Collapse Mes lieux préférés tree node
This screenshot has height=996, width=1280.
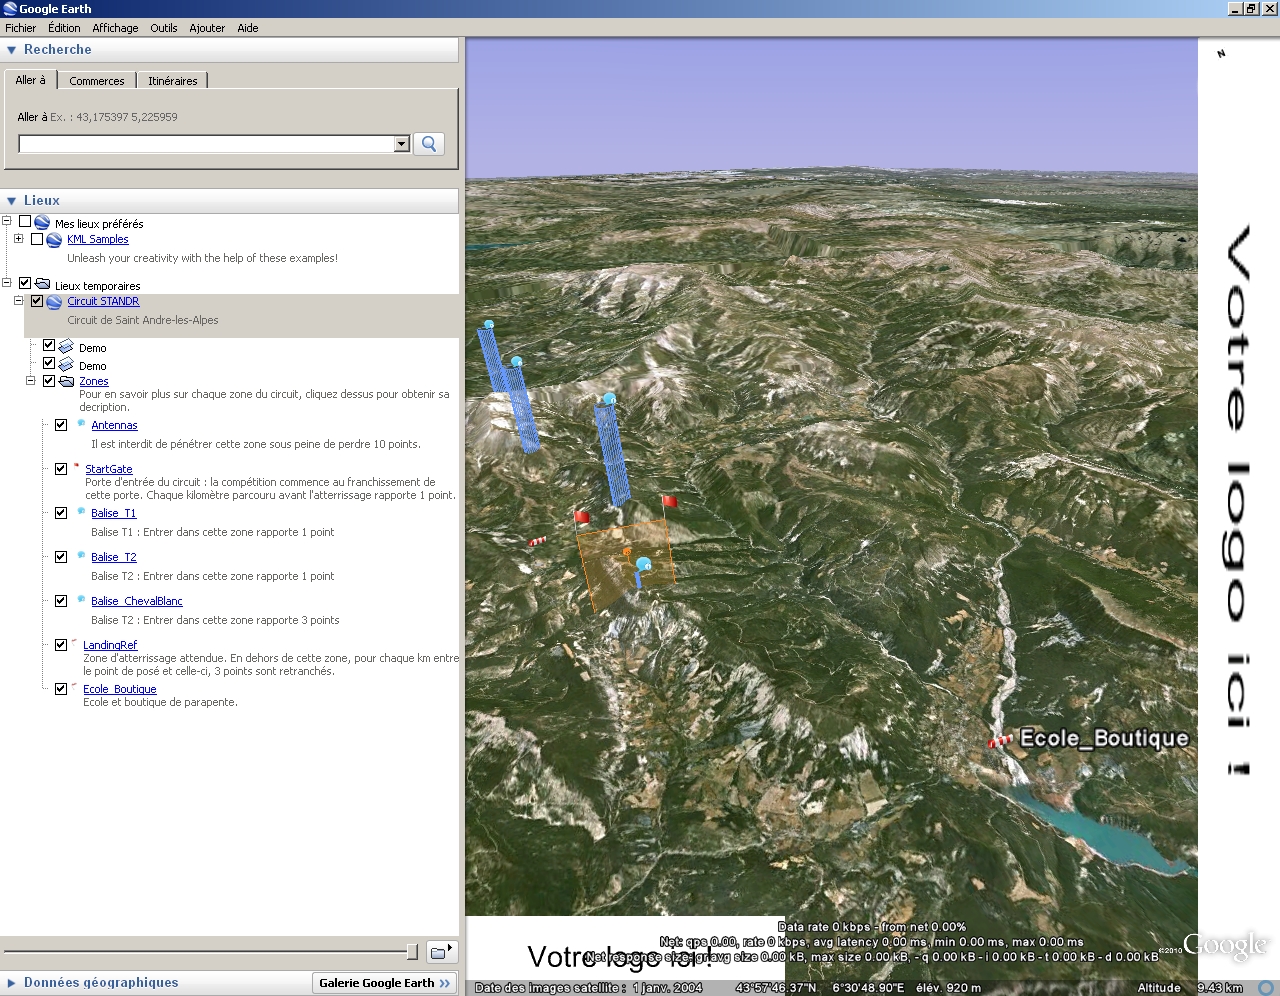coord(6,221)
